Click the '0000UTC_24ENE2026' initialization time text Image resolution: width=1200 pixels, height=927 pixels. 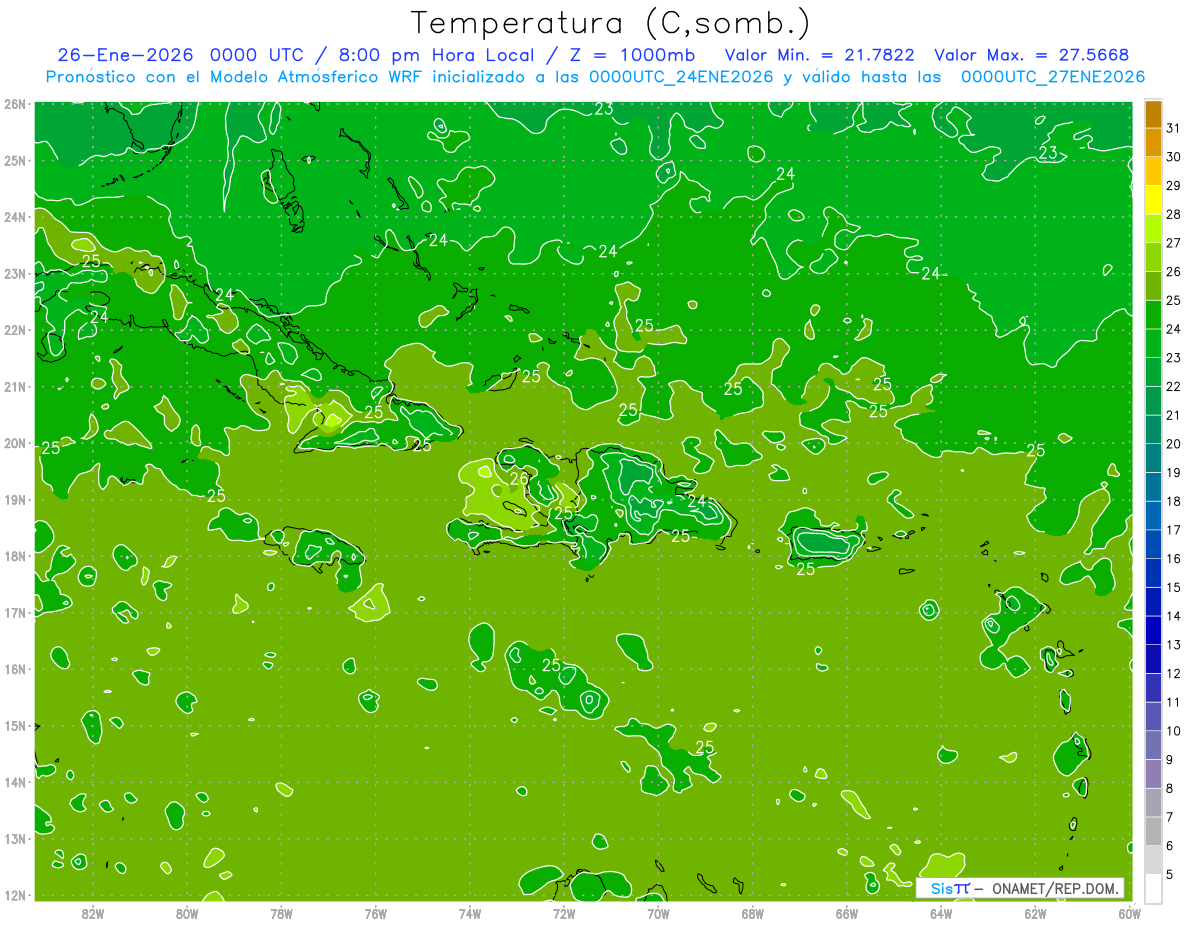point(681,77)
